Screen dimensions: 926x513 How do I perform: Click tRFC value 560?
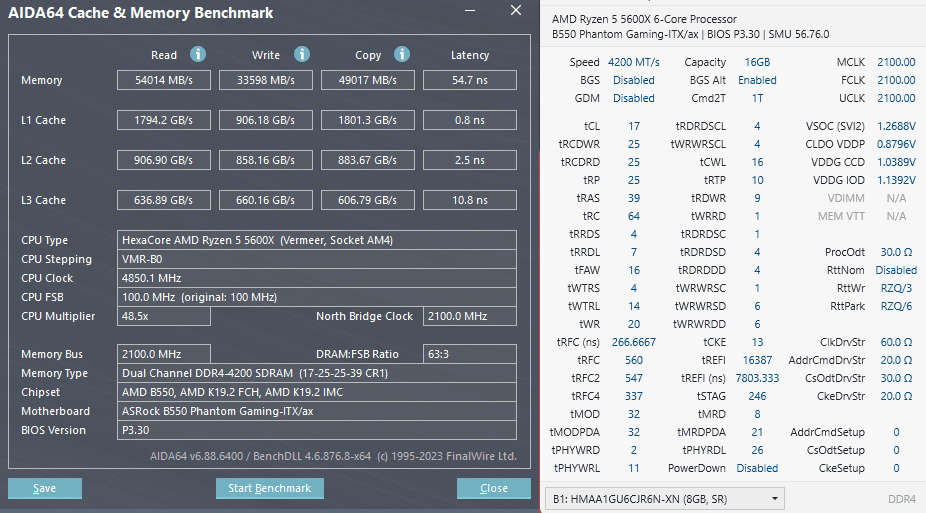click(634, 360)
